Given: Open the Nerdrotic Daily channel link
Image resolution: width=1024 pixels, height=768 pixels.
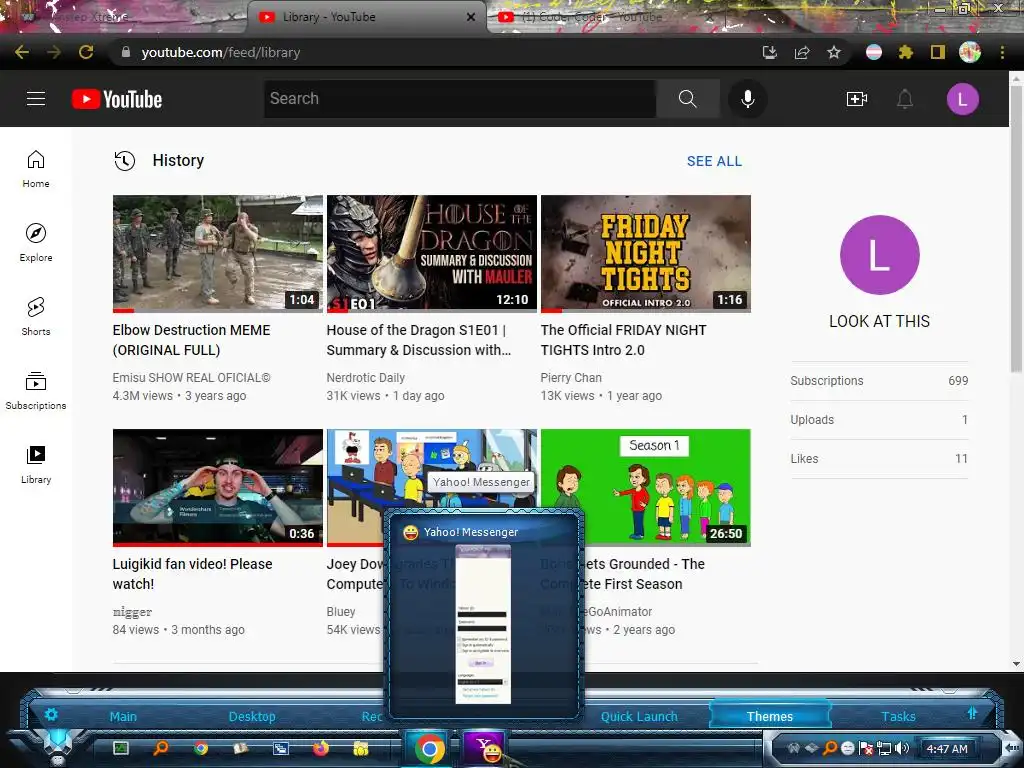Looking at the screenshot, I should pos(366,377).
